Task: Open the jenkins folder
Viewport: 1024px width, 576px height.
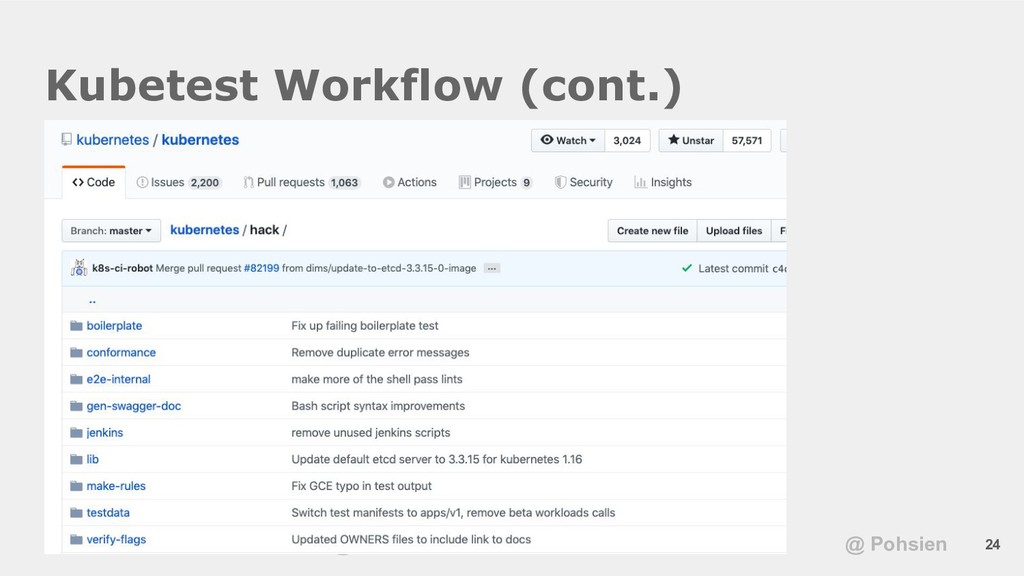Action: [104, 432]
